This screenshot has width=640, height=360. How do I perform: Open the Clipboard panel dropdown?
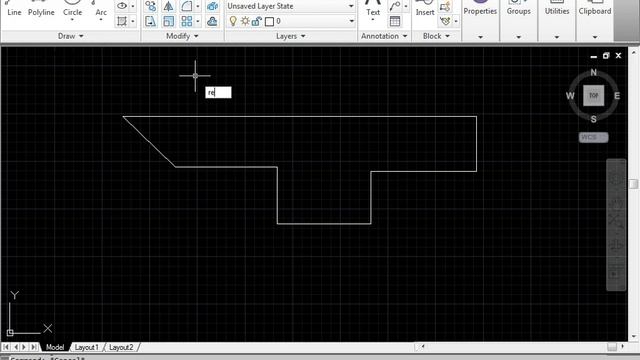595,37
